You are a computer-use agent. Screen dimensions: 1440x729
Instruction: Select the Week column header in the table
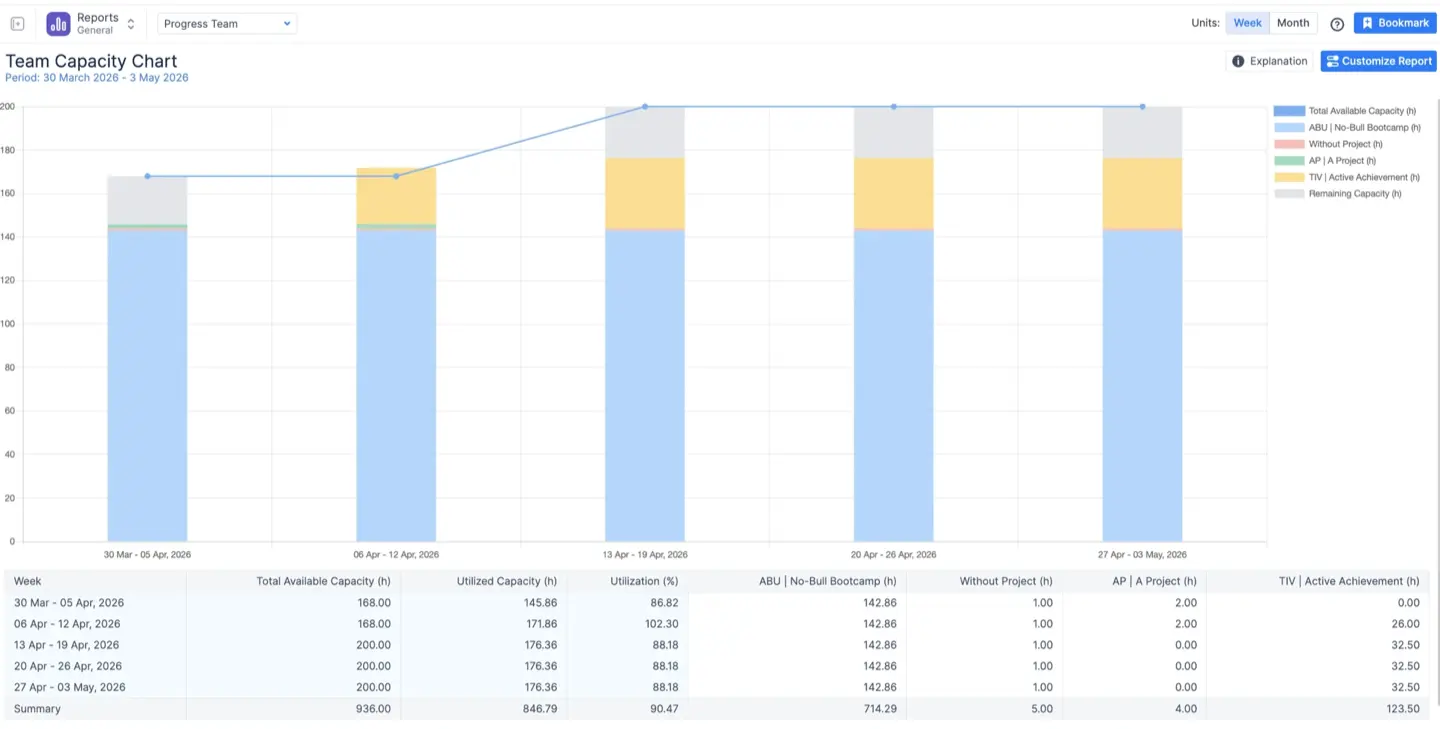(x=26, y=581)
